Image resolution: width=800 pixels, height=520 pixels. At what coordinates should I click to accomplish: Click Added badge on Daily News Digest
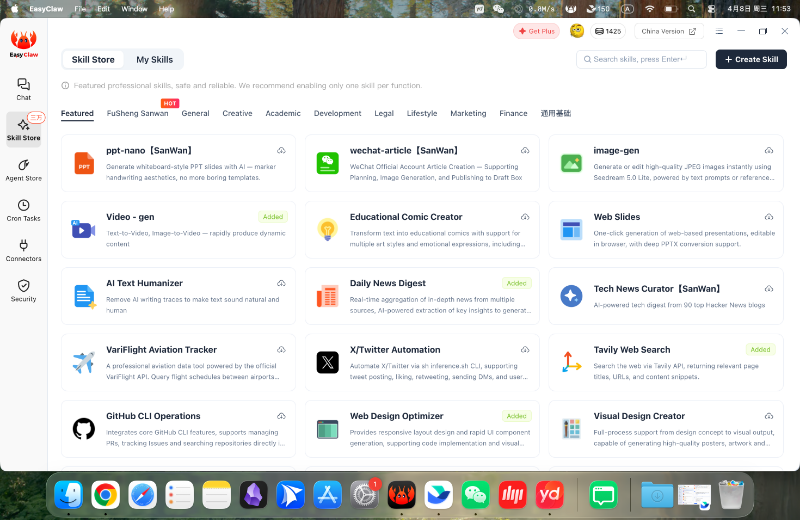(x=516, y=283)
